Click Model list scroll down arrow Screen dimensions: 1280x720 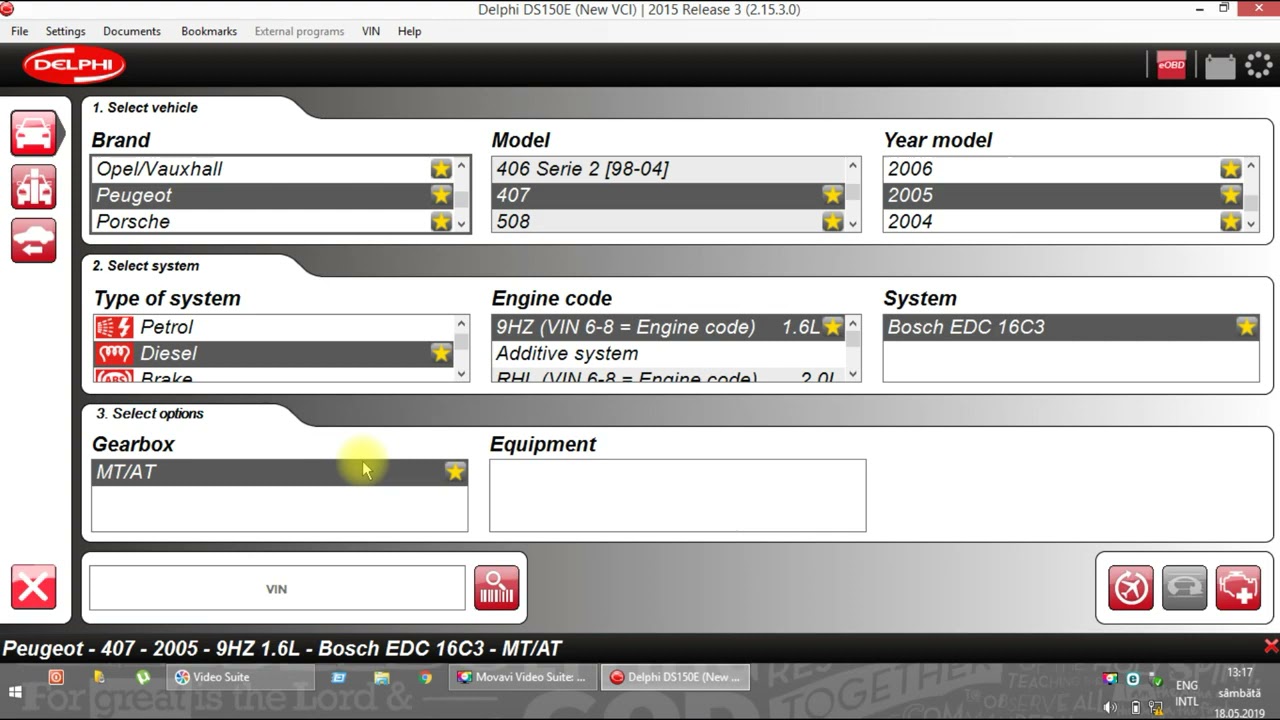[853, 224]
